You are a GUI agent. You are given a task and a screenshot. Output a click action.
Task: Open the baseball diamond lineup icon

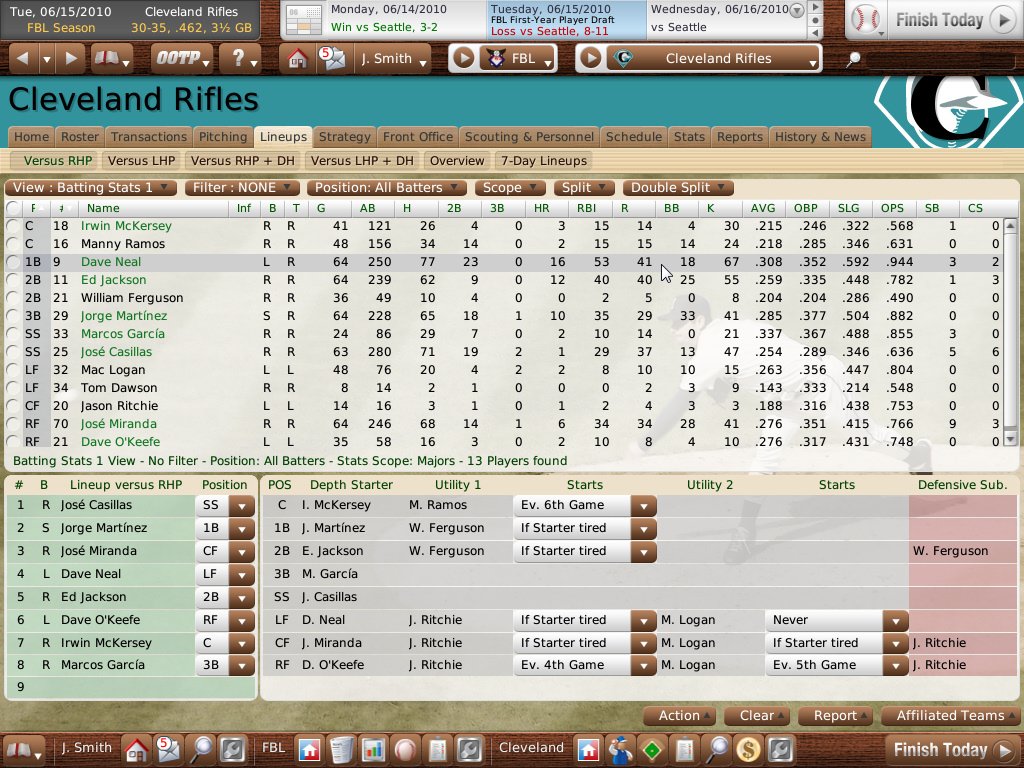coord(652,748)
